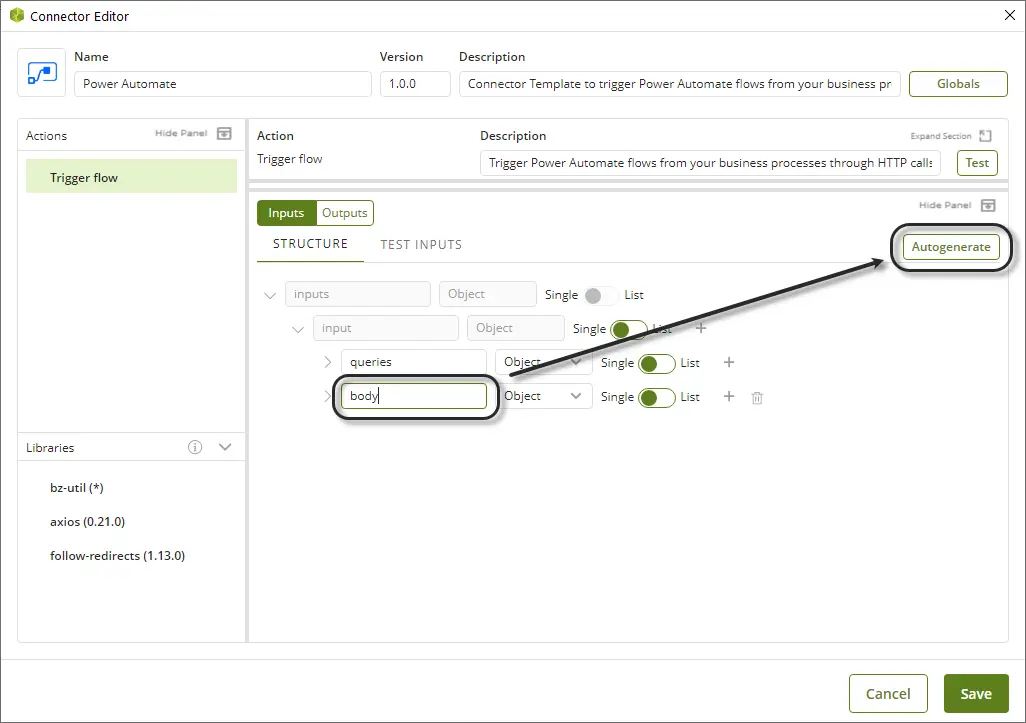This screenshot has width=1026, height=723.
Task: Click the Power Automate connector icon
Action: pyautogui.click(x=42, y=73)
